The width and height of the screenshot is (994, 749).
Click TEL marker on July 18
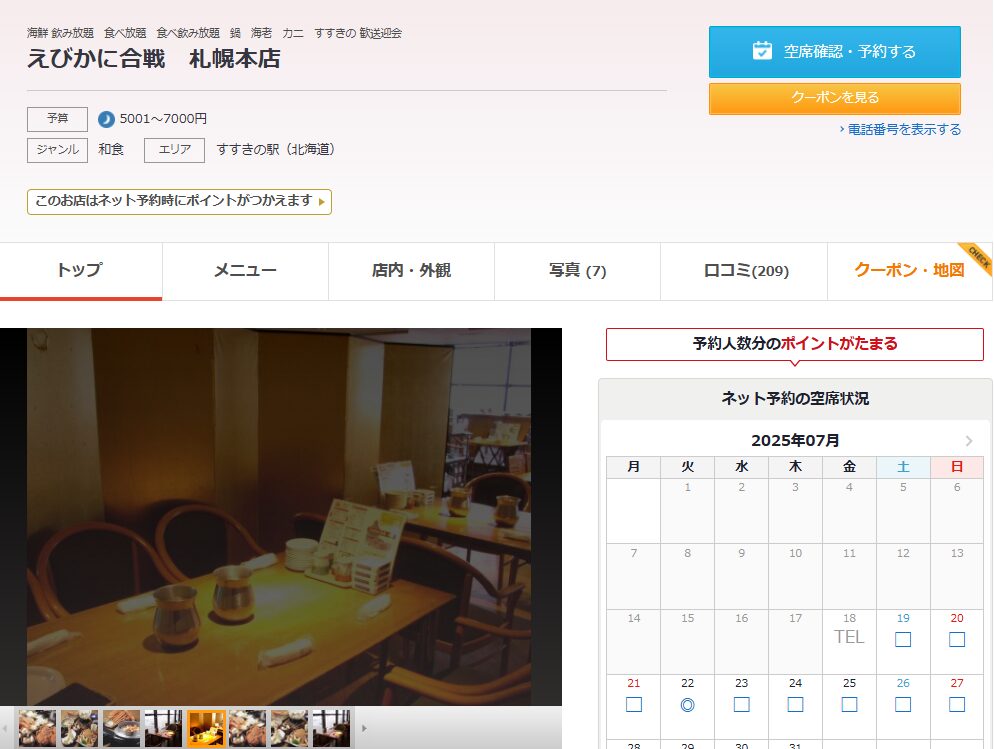tap(849, 637)
